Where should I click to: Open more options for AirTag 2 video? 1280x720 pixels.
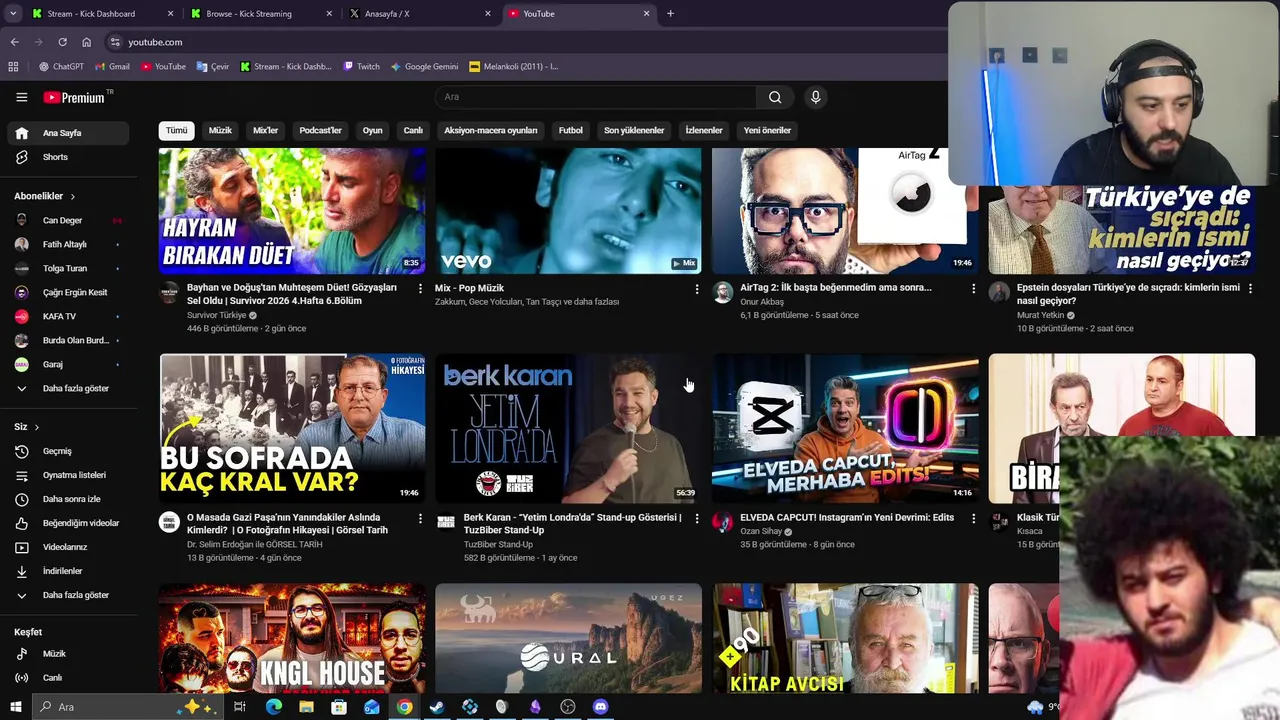pyautogui.click(x=973, y=289)
